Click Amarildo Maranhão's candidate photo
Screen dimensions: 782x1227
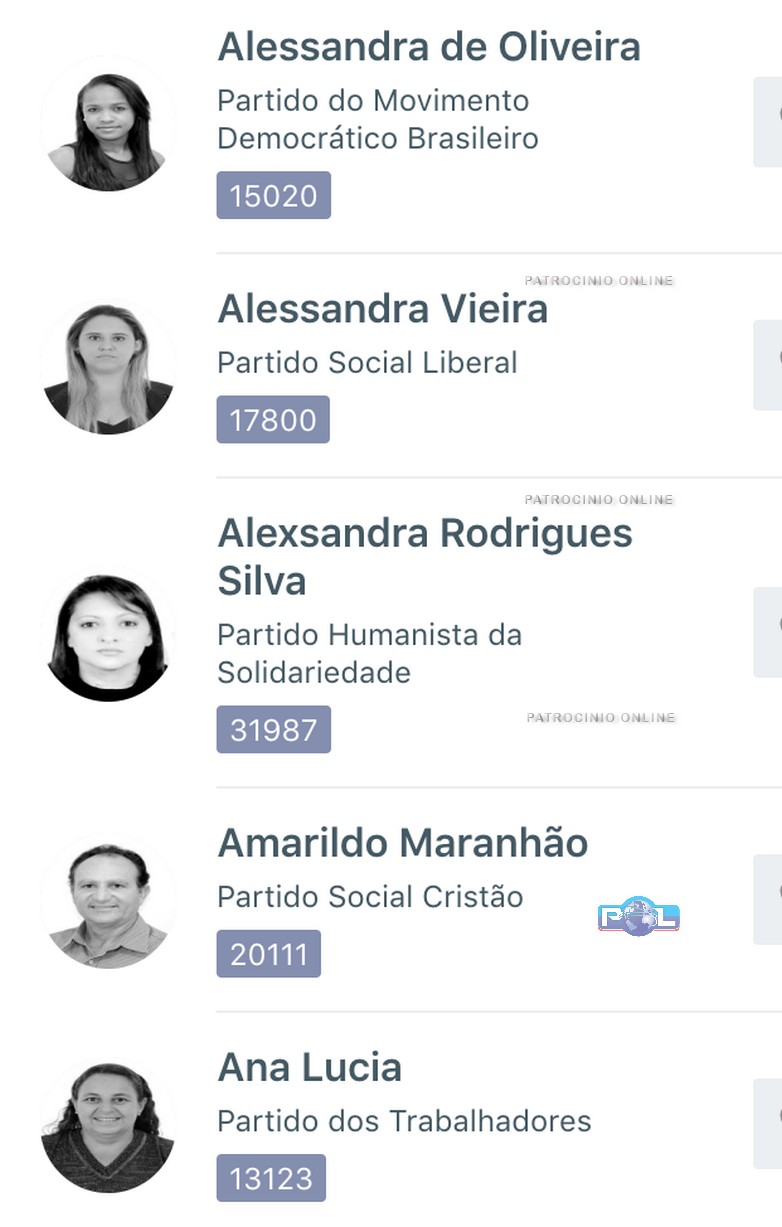108,904
